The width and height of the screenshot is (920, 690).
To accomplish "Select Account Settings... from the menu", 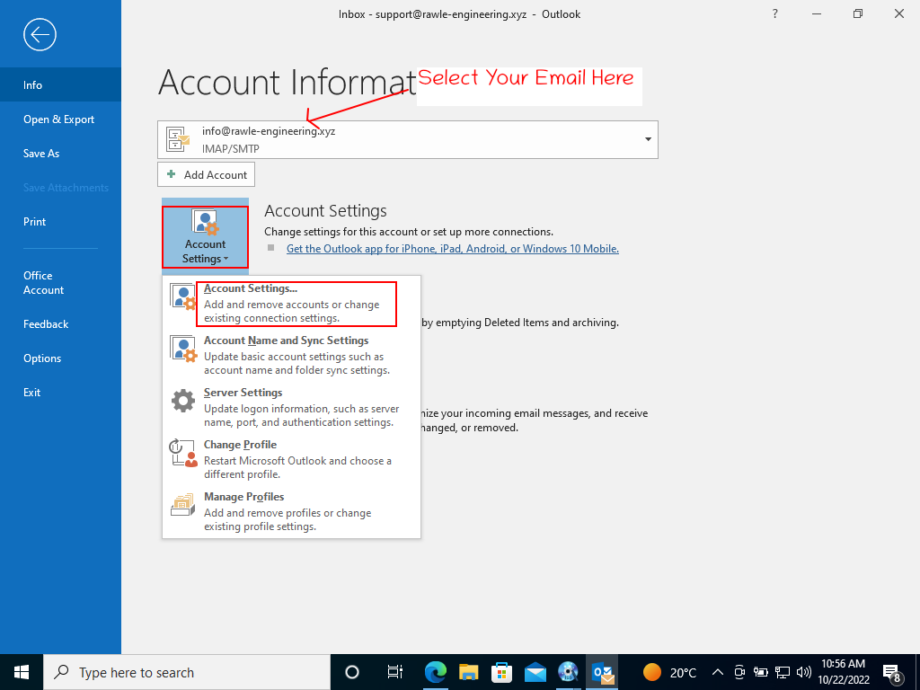I will tap(250, 289).
